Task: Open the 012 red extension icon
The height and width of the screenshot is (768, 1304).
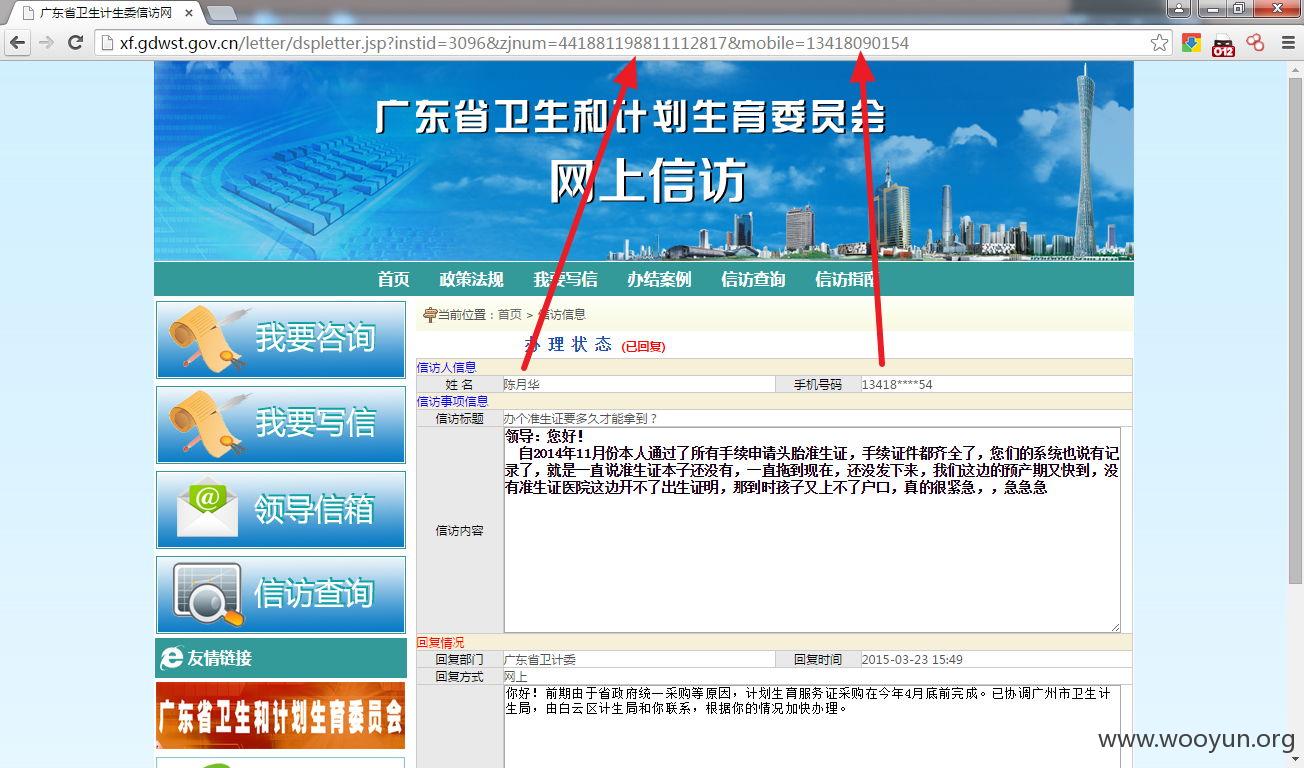Action: [1223, 44]
